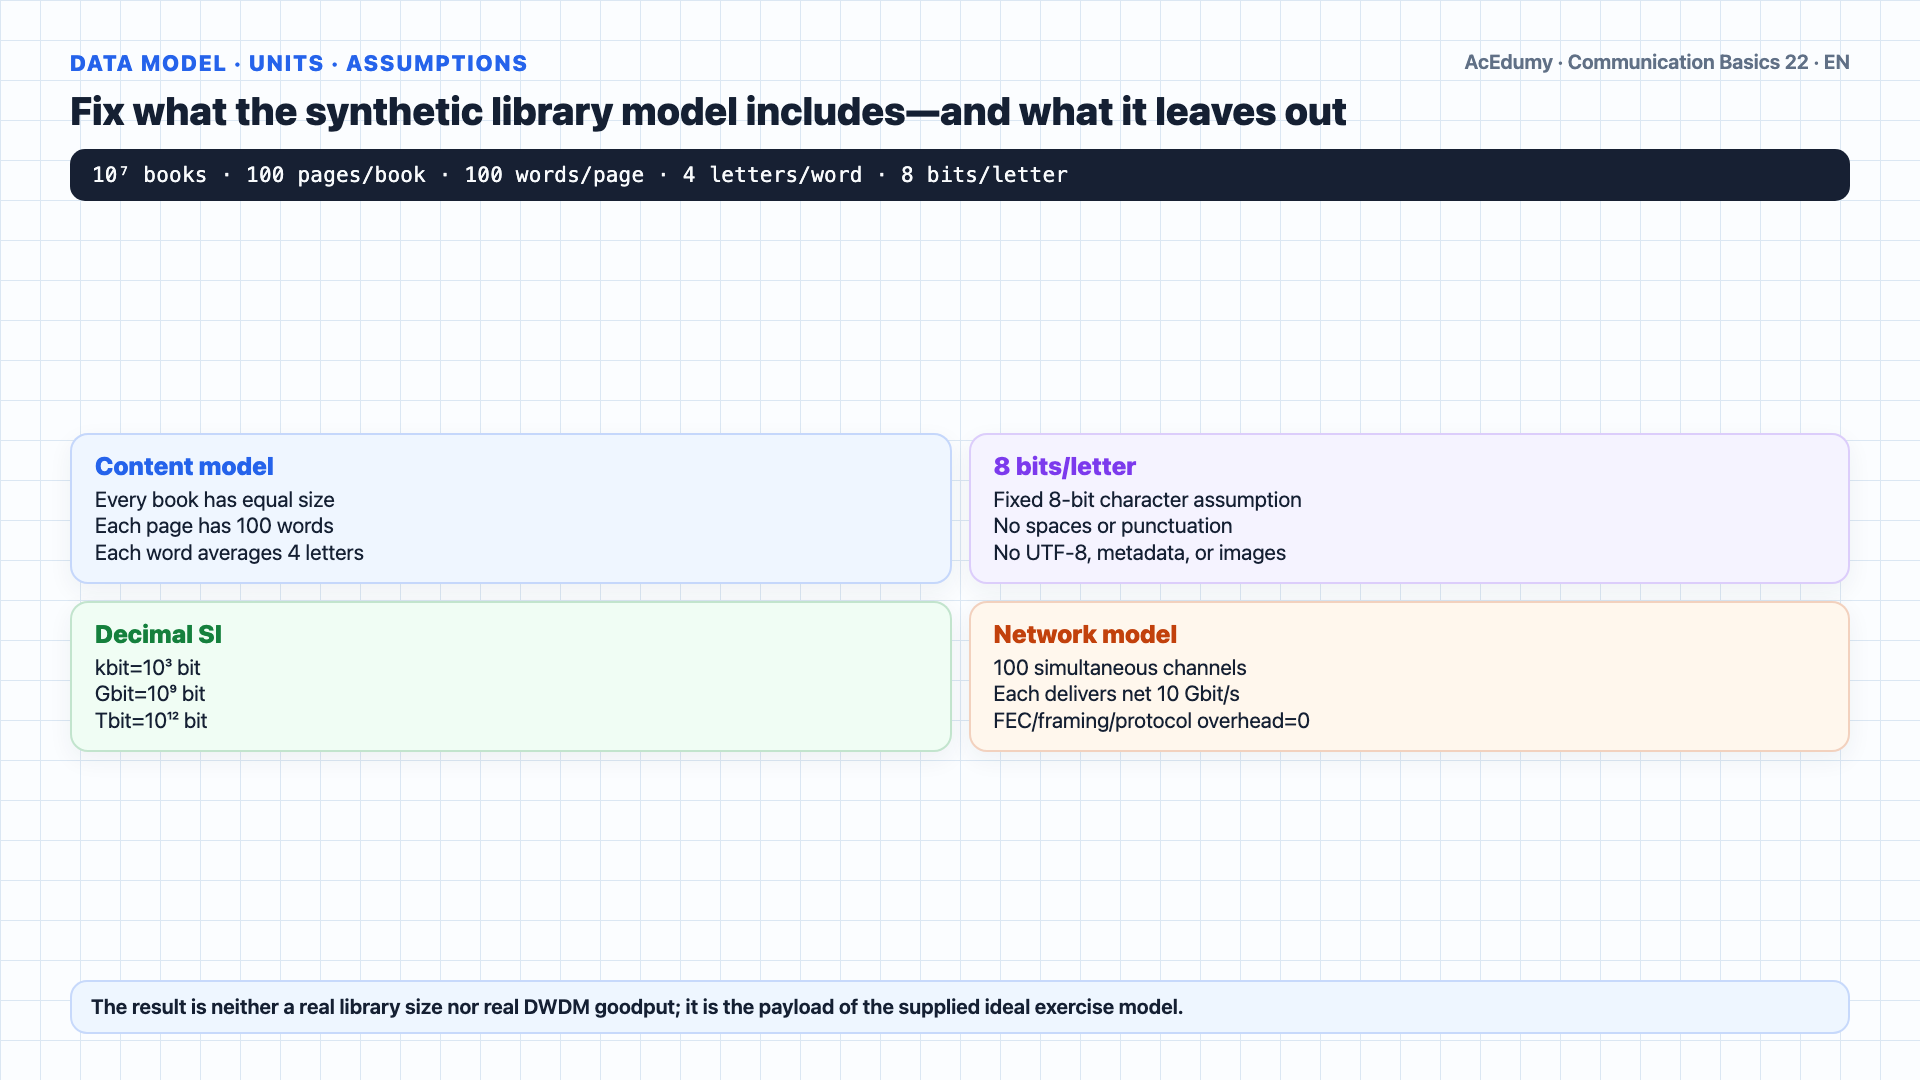Select 'Fixed 8-bit character assumption' line
Screen dimensions: 1920x1080
point(1147,500)
